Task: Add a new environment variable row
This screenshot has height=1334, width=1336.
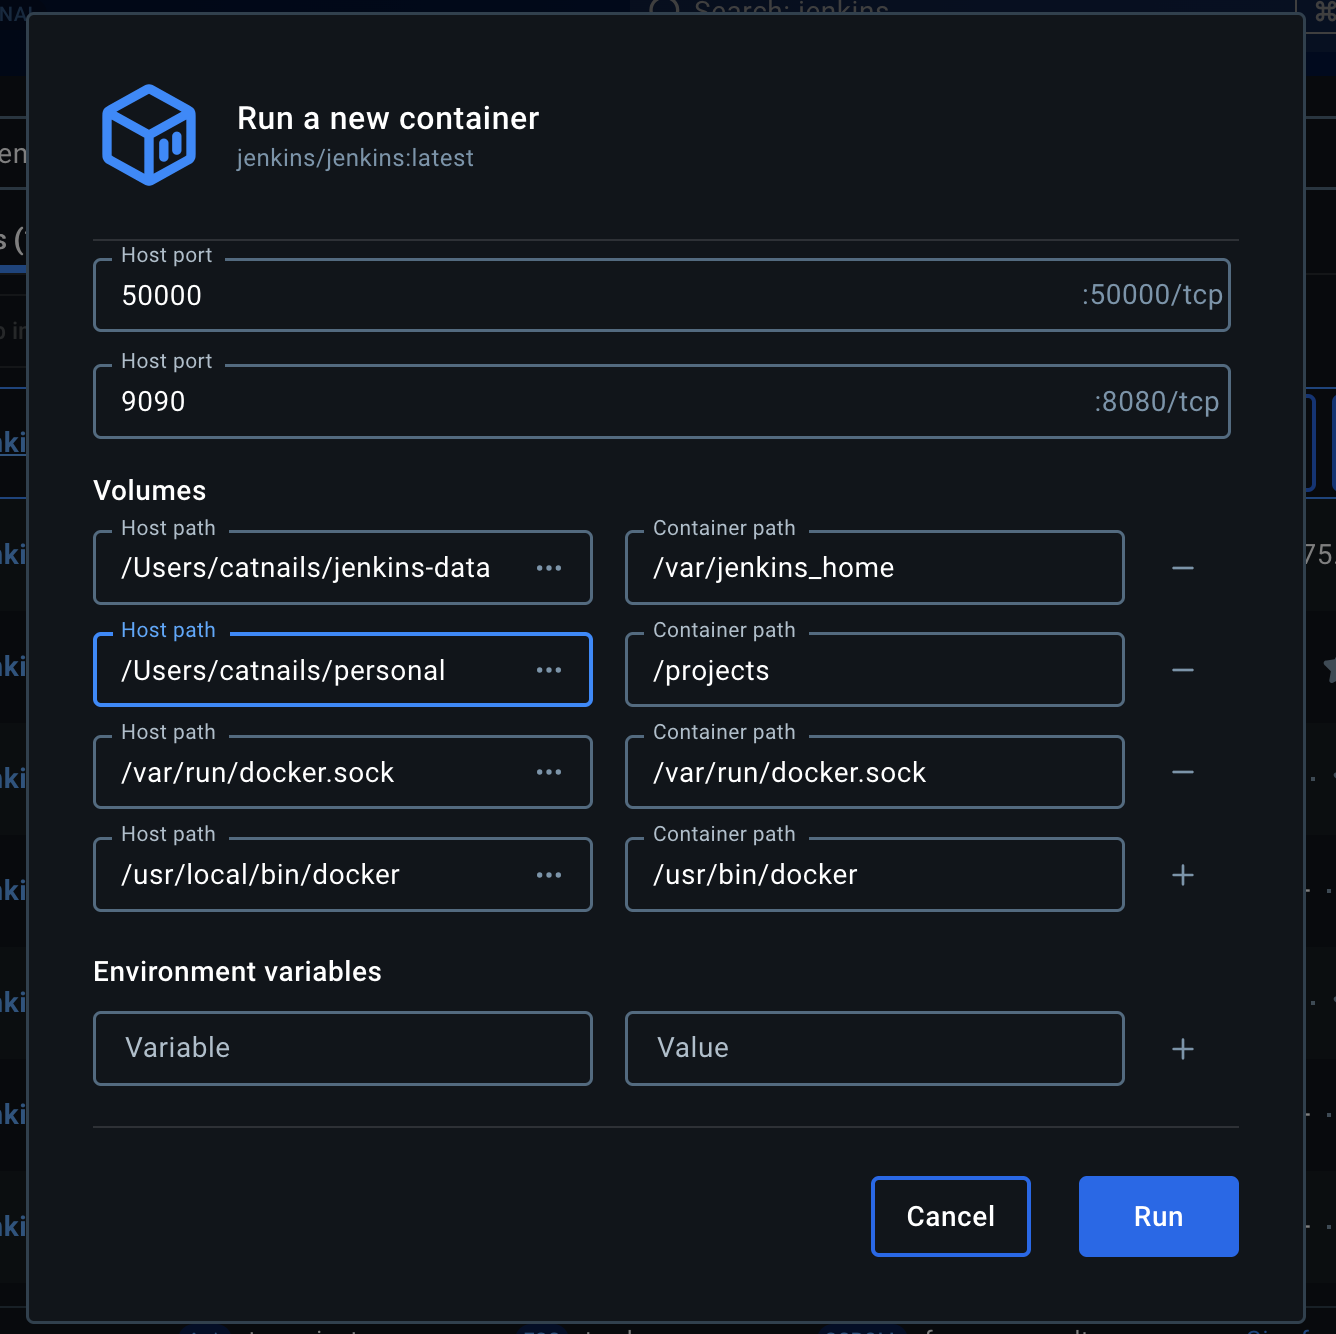Action: 1183,1049
